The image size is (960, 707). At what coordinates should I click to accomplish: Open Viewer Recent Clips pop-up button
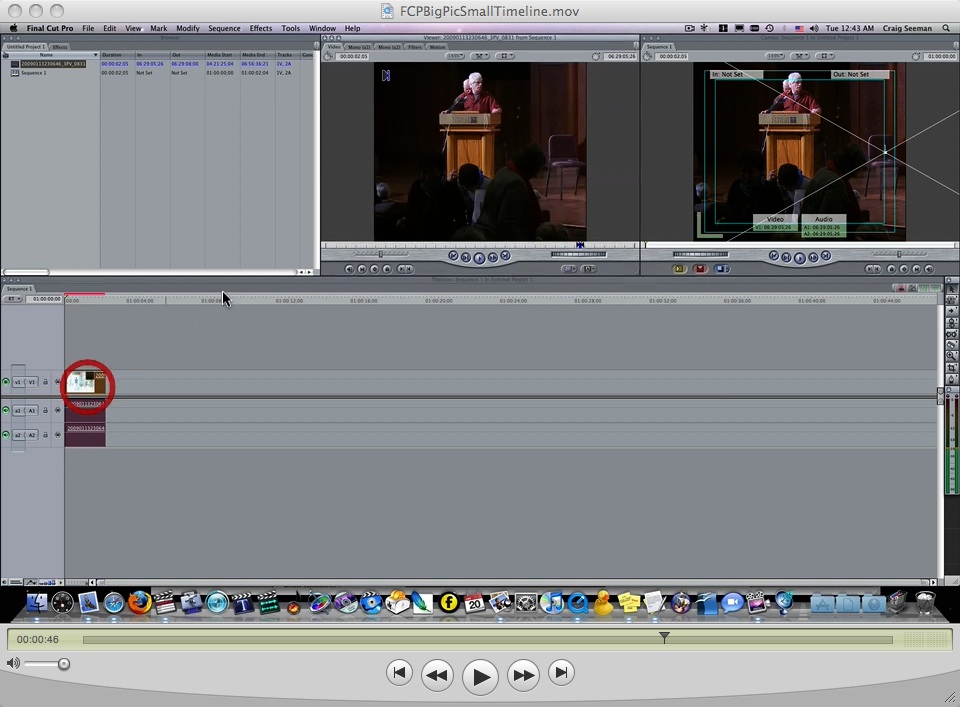[569, 269]
